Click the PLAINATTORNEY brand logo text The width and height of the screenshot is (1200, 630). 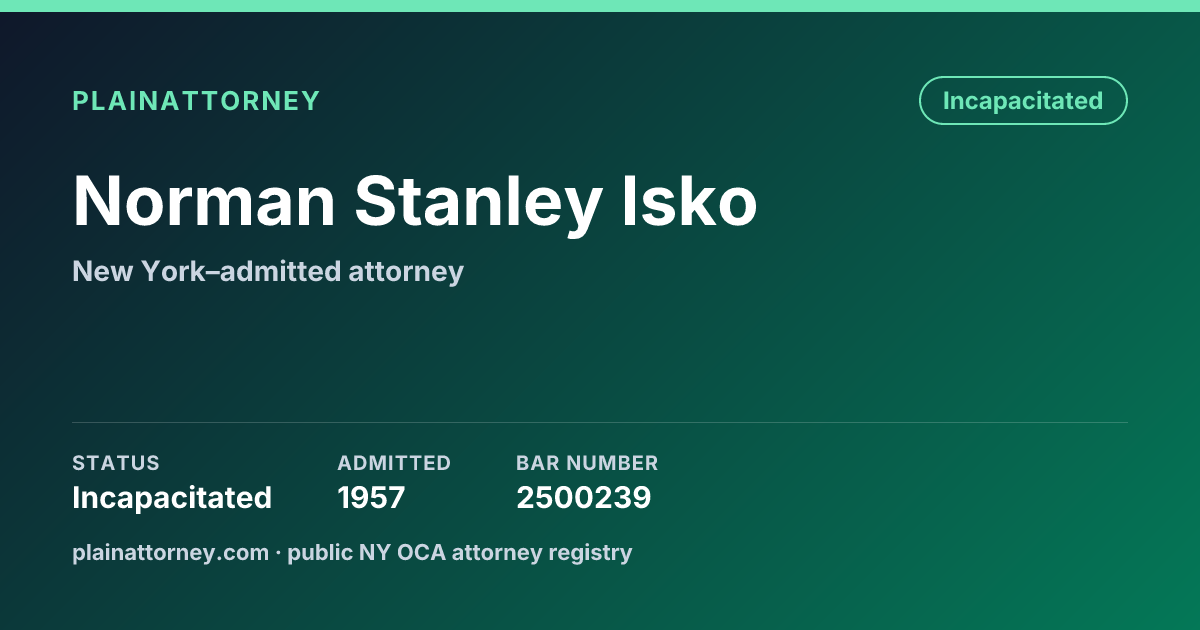click(196, 101)
